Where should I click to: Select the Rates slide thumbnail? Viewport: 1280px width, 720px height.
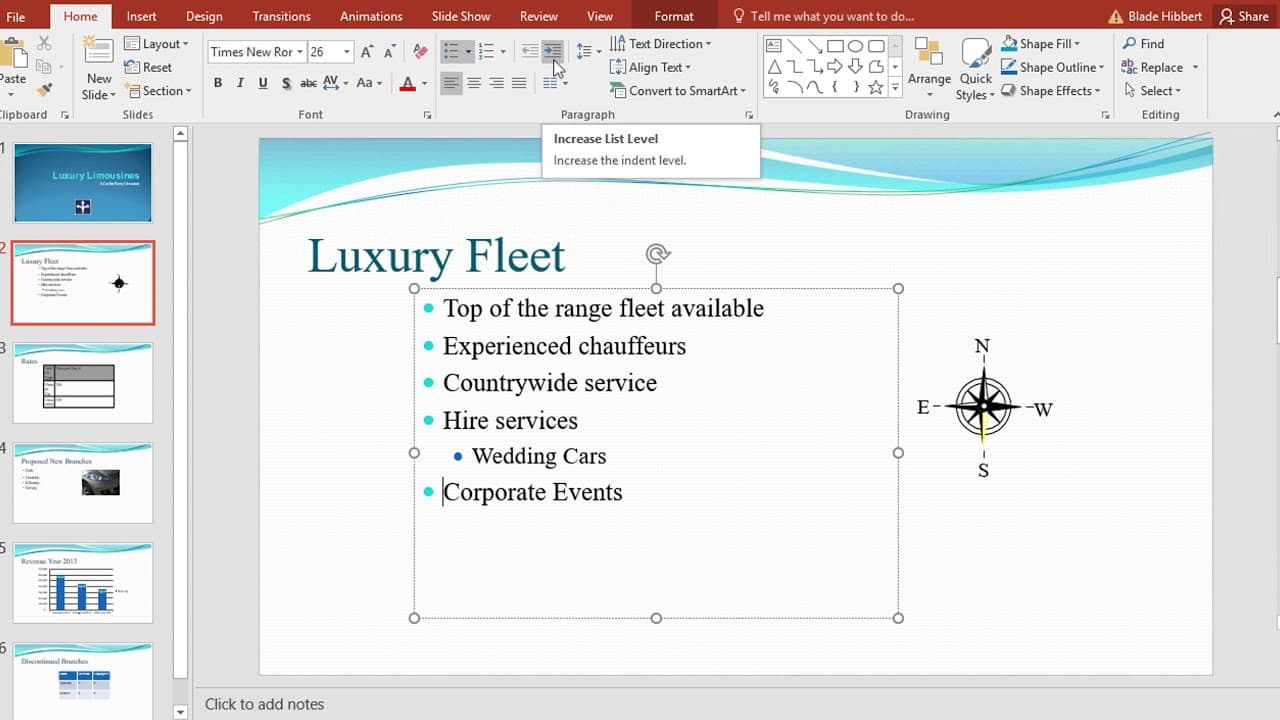pos(83,383)
